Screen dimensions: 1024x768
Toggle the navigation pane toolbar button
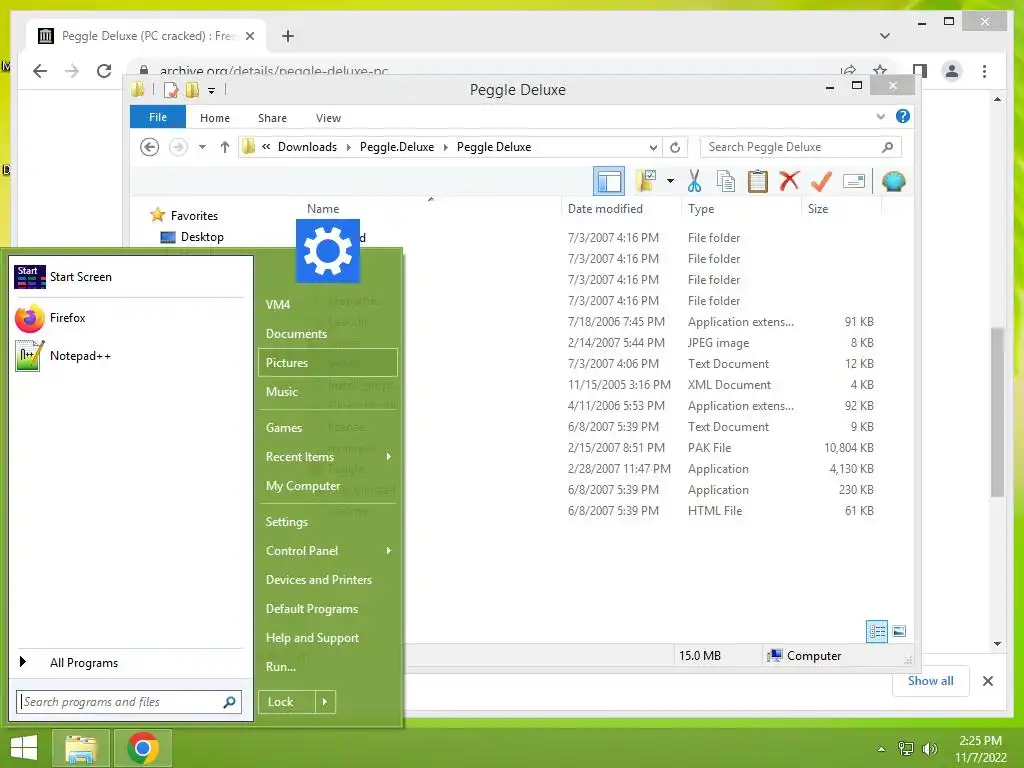point(609,181)
